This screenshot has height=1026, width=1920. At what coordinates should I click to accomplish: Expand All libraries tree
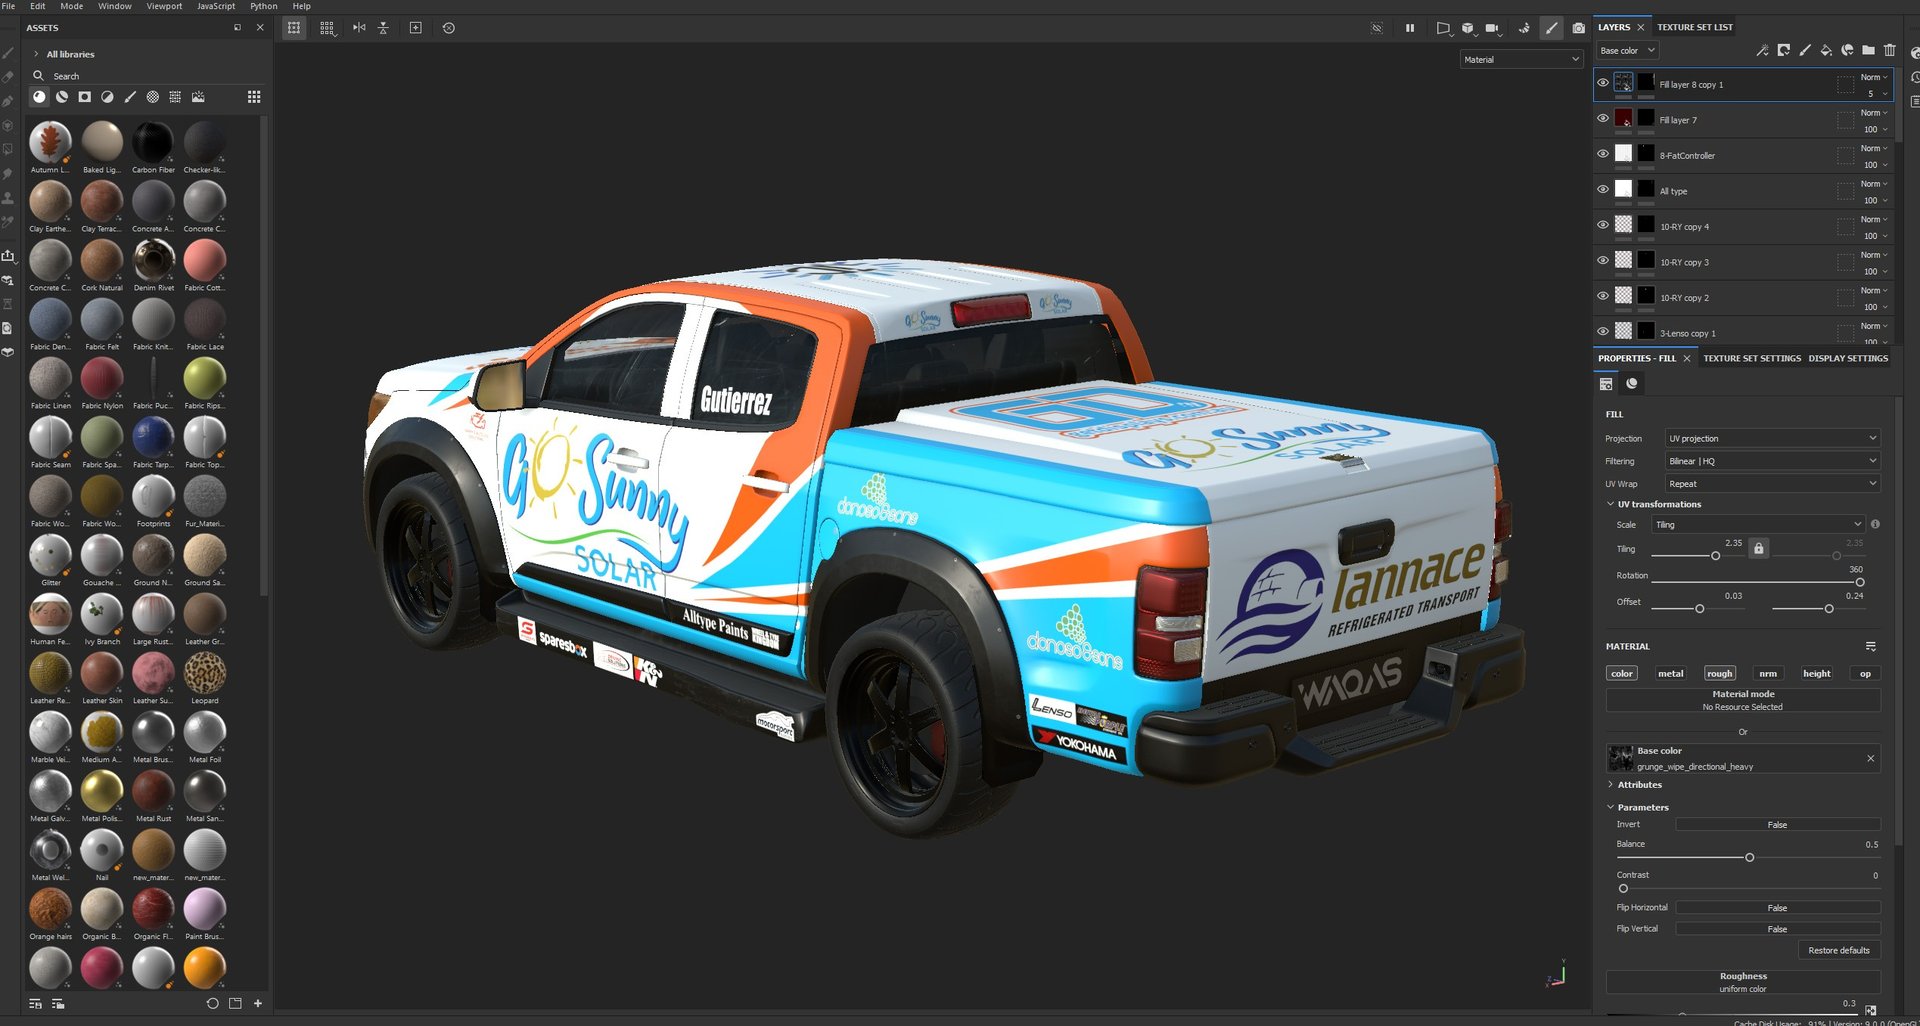tap(37, 54)
